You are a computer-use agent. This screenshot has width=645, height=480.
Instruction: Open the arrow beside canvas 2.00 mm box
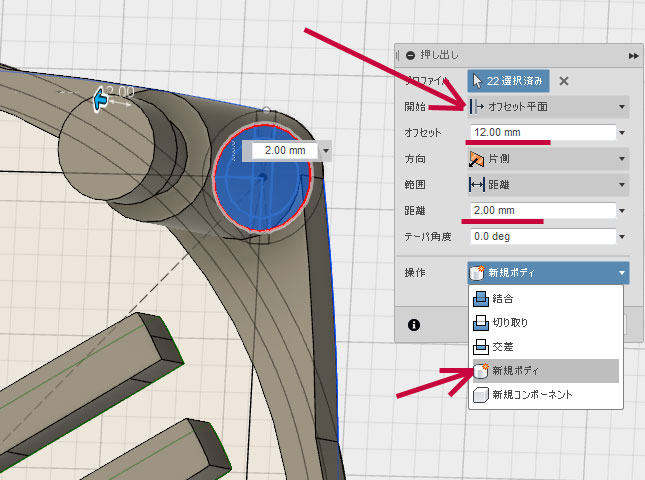(325, 151)
